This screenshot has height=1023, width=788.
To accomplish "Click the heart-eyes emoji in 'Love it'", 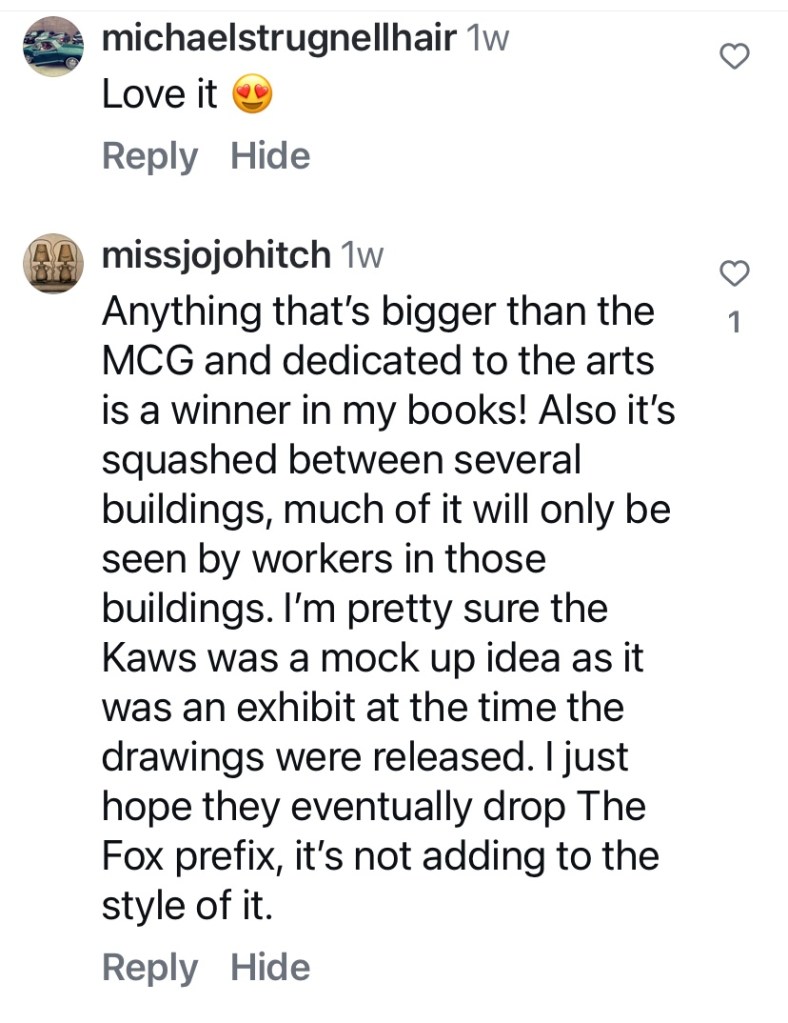I will (252, 96).
